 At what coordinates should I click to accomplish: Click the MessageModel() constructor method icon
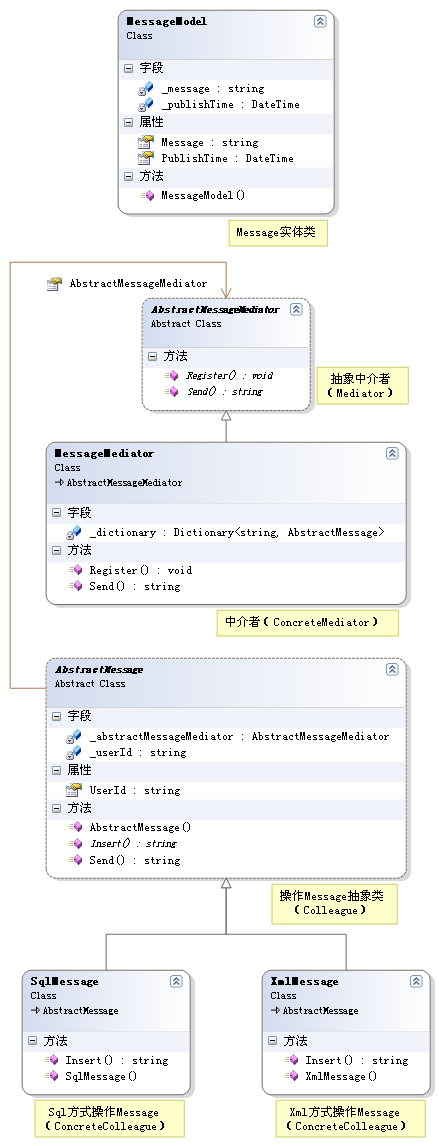pos(147,195)
